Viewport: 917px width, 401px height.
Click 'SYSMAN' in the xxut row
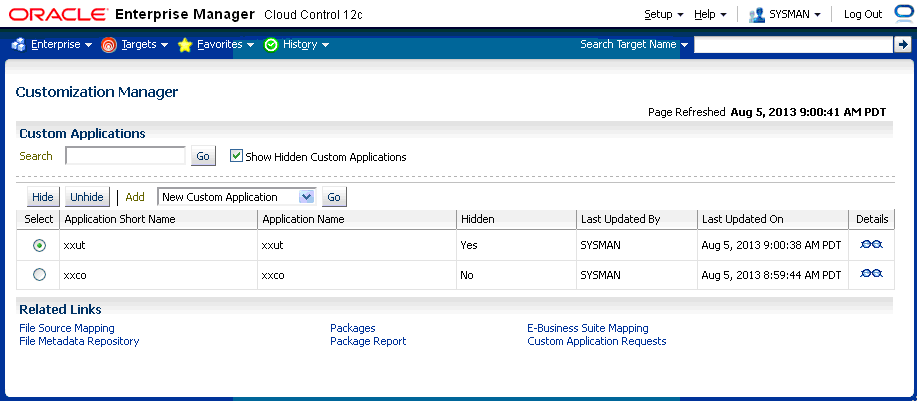pos(601,246)
